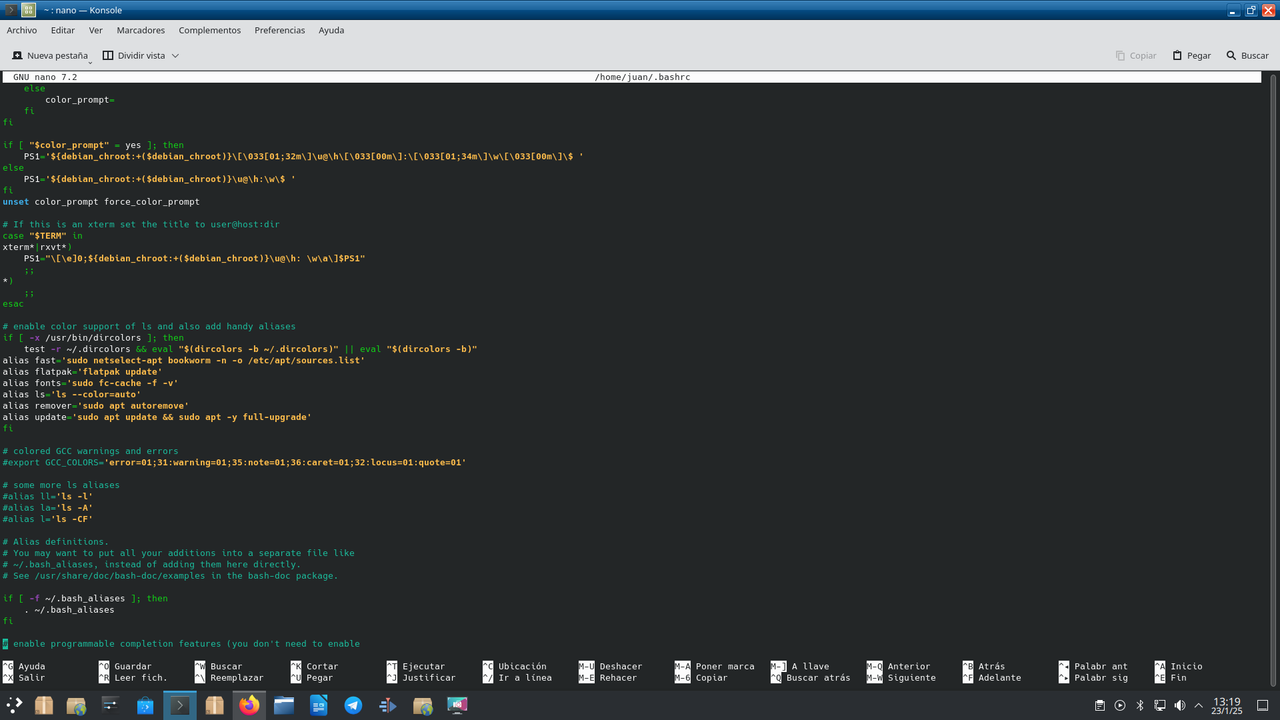
Task: Toggle the pin icon in the title bar
Action: point(28,10)
